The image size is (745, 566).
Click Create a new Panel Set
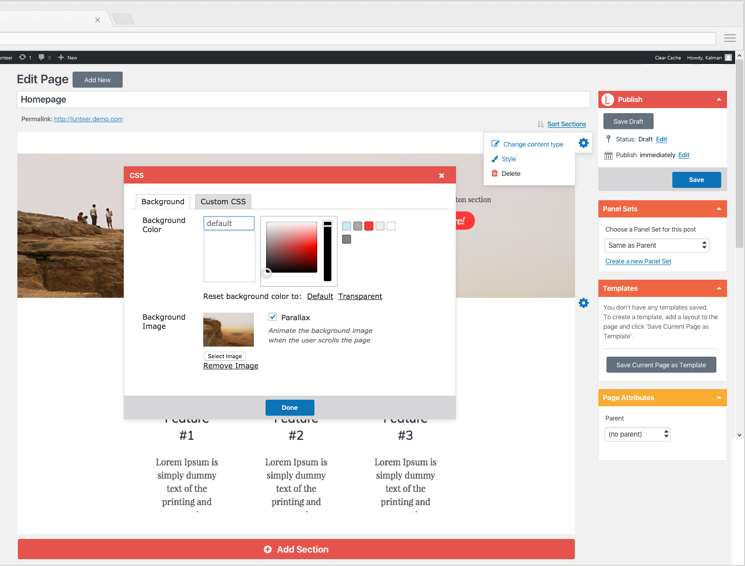click(x=638, y=261)
